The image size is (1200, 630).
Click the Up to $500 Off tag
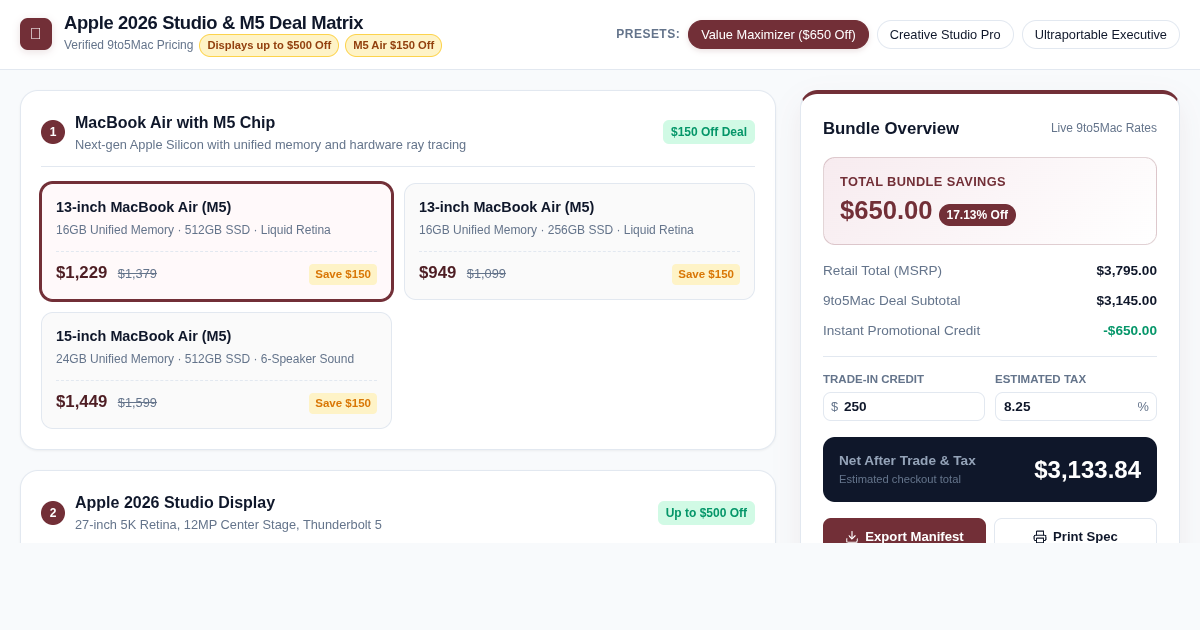pos(706,513)
